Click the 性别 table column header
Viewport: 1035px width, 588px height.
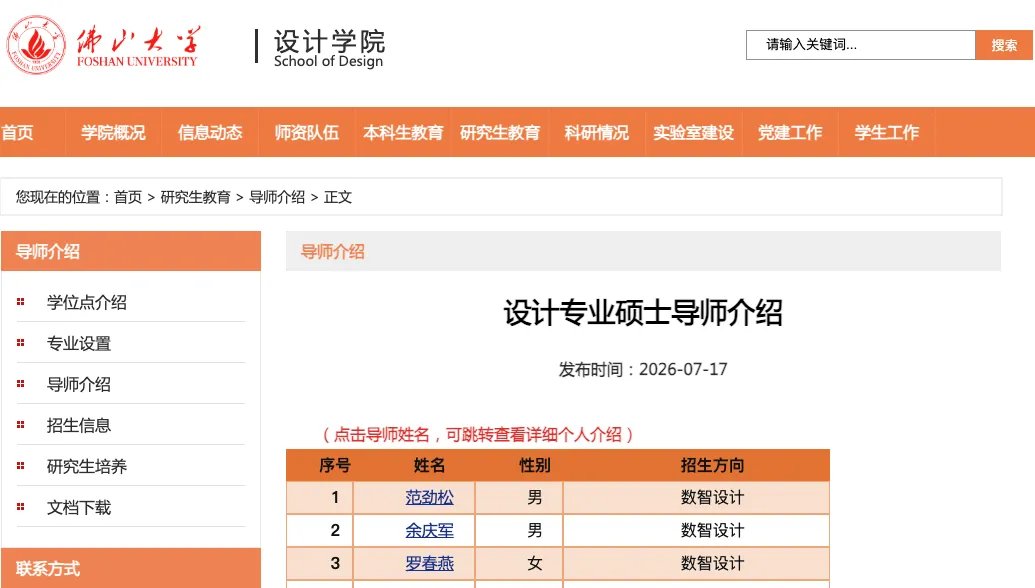pyautogui.click(x=535, y=466)
